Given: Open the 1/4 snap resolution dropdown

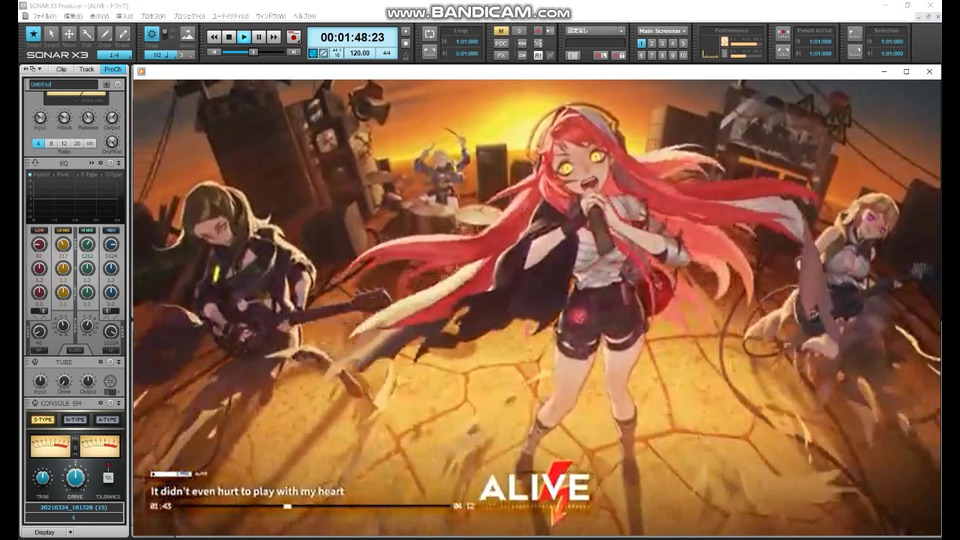Looking at the screenshot, I should [114, 54].
